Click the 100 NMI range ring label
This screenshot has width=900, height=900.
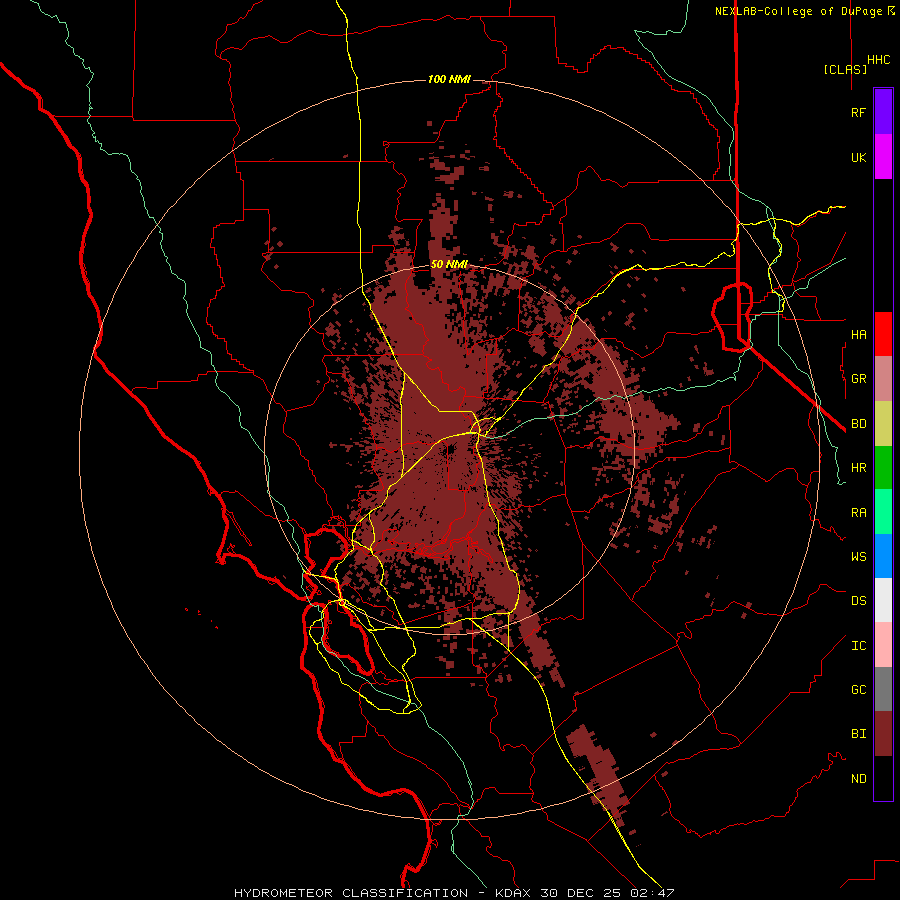pyautogui.click(x=449, y=79)
